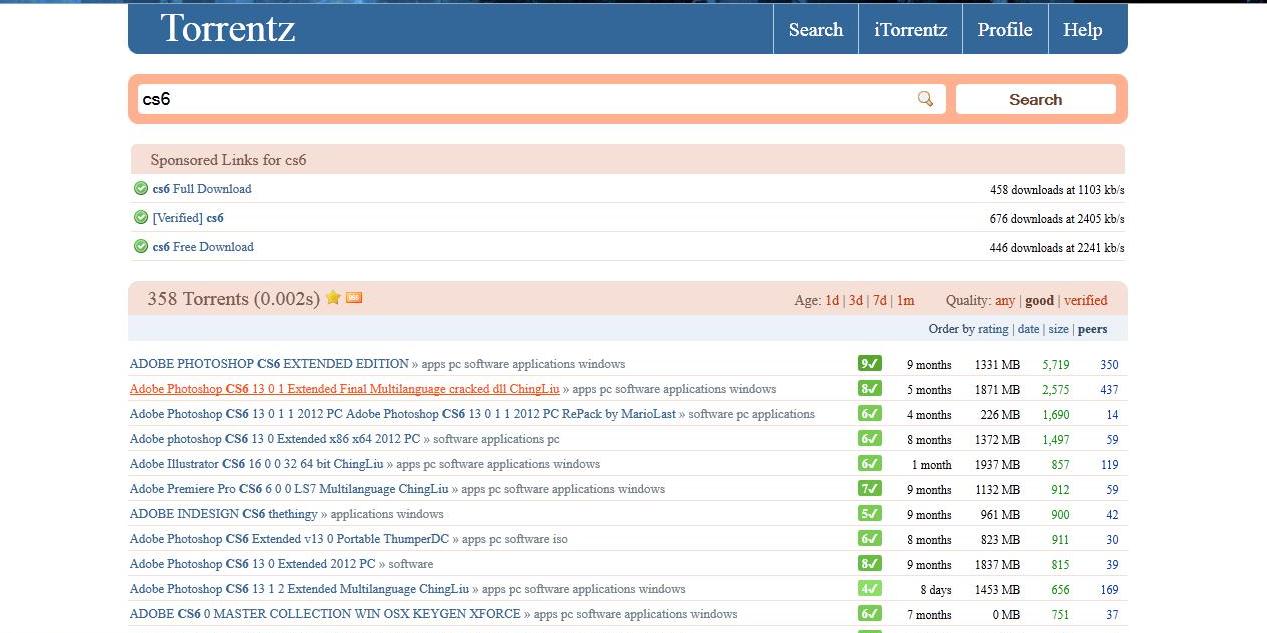Click rating badge for MASTER COLLECTION KEYGEN XFORCE

tap(869, 614)
